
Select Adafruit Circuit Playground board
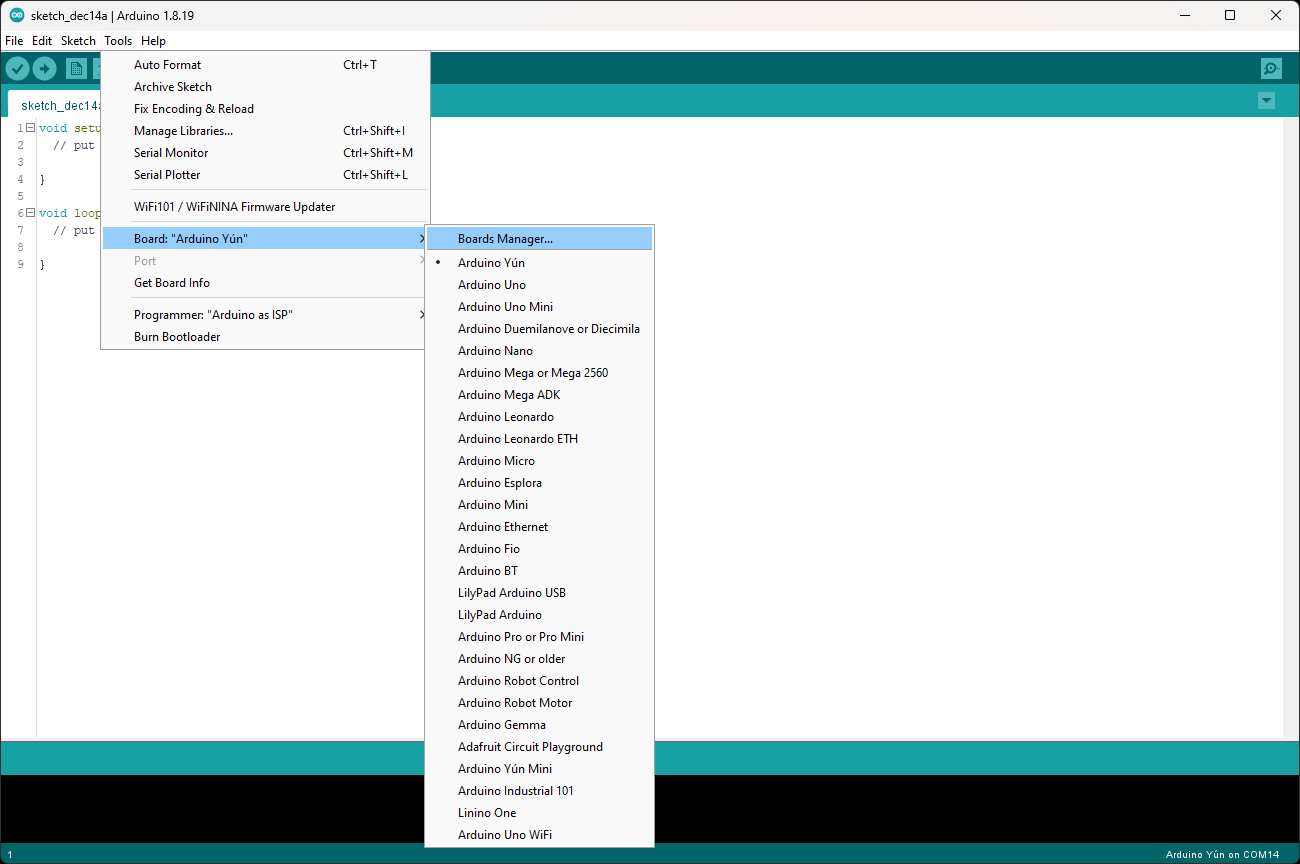coord(539,747)
